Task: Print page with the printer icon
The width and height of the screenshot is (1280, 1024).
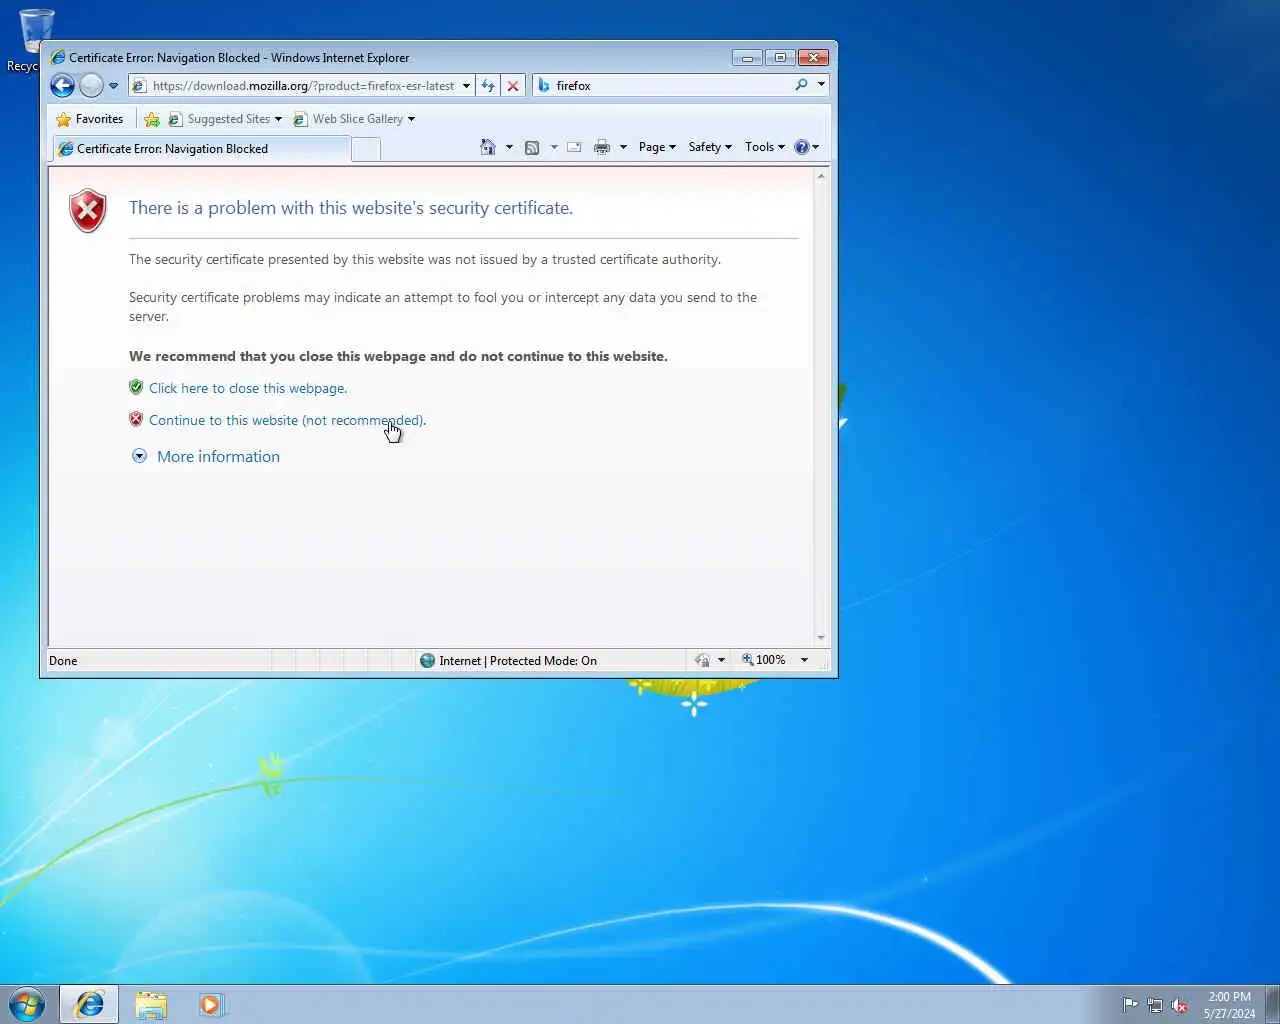Action: [601, 147]
